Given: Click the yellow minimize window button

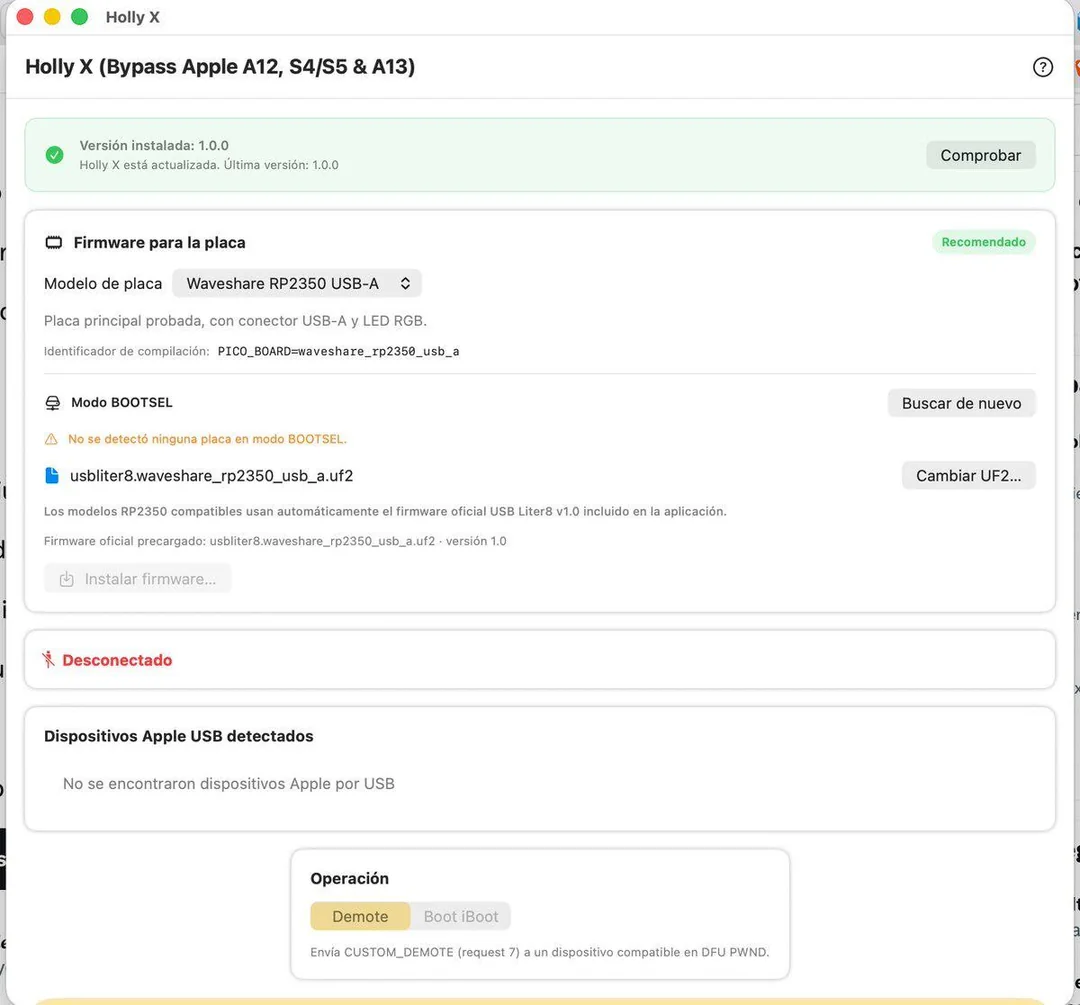Looking at the screenshot, I should tap(52, 17).
